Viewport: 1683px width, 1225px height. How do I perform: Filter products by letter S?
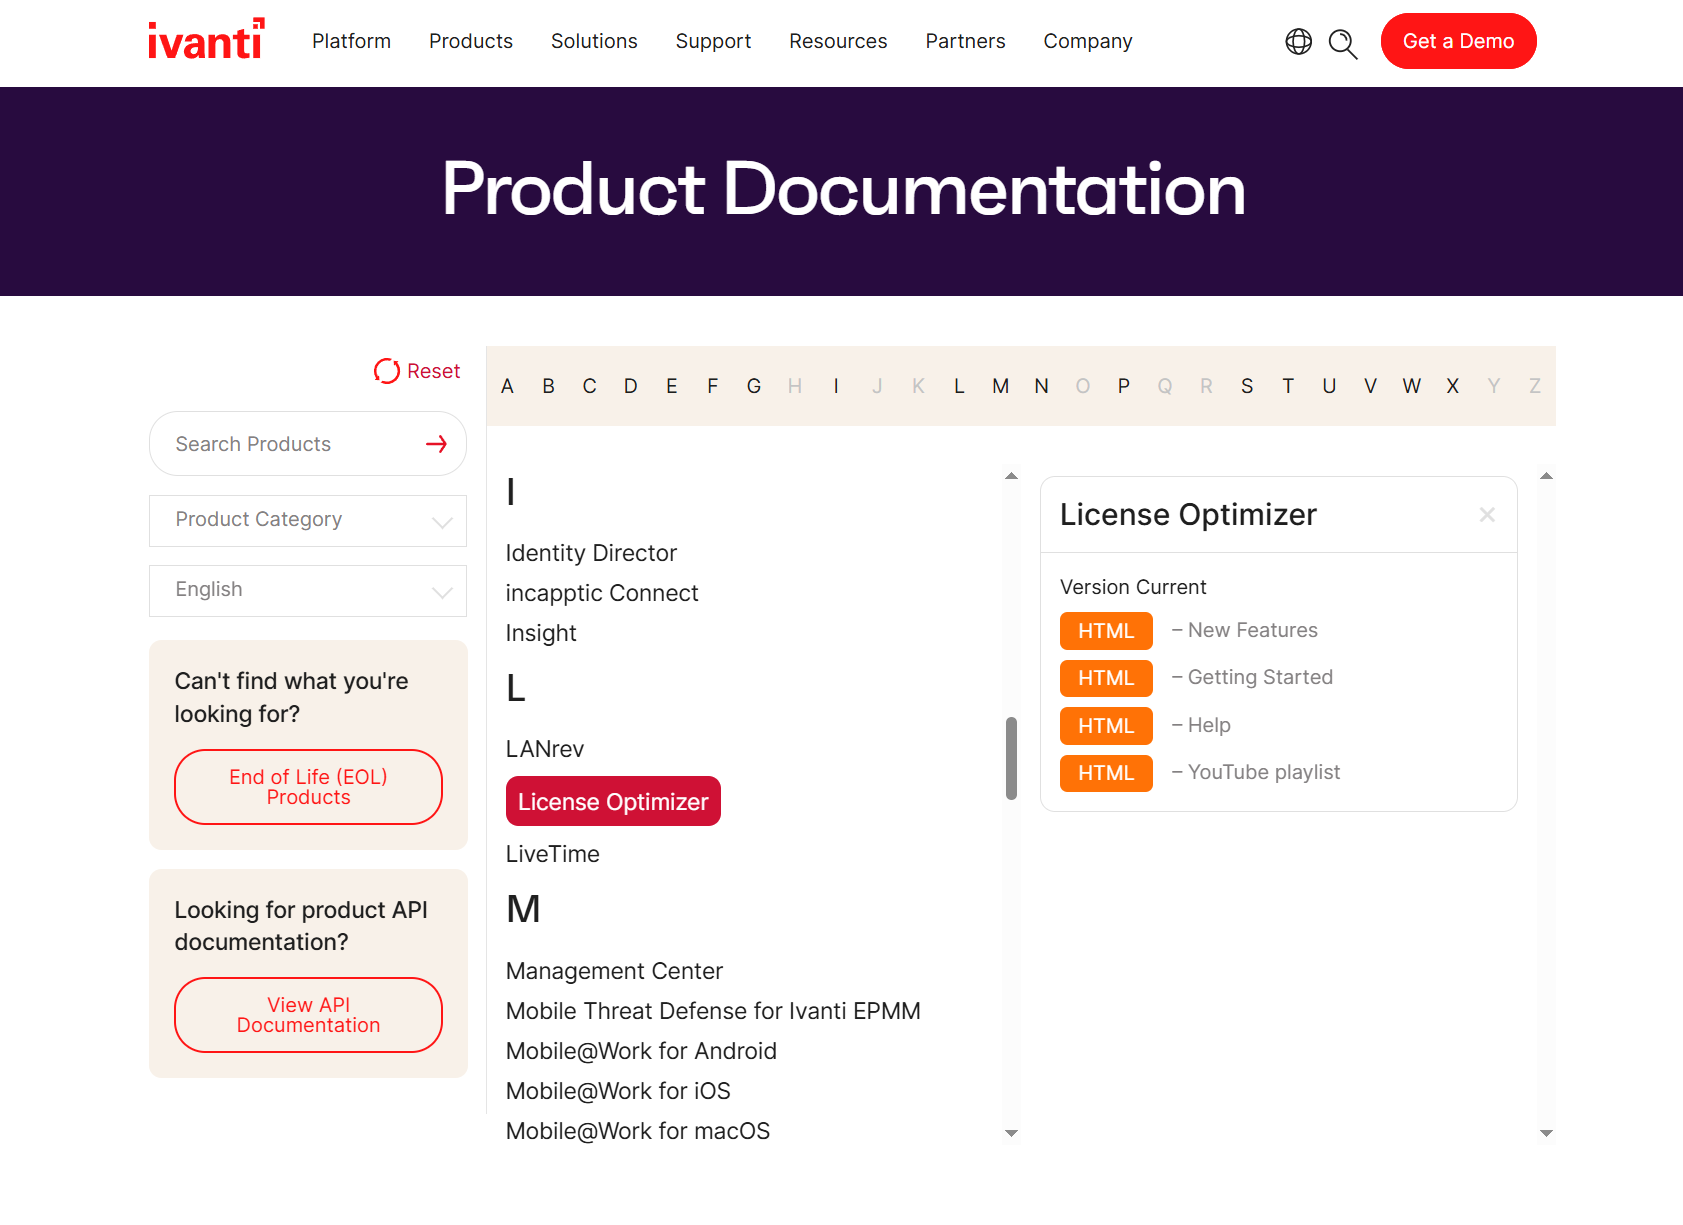[x=1247, y=386]
